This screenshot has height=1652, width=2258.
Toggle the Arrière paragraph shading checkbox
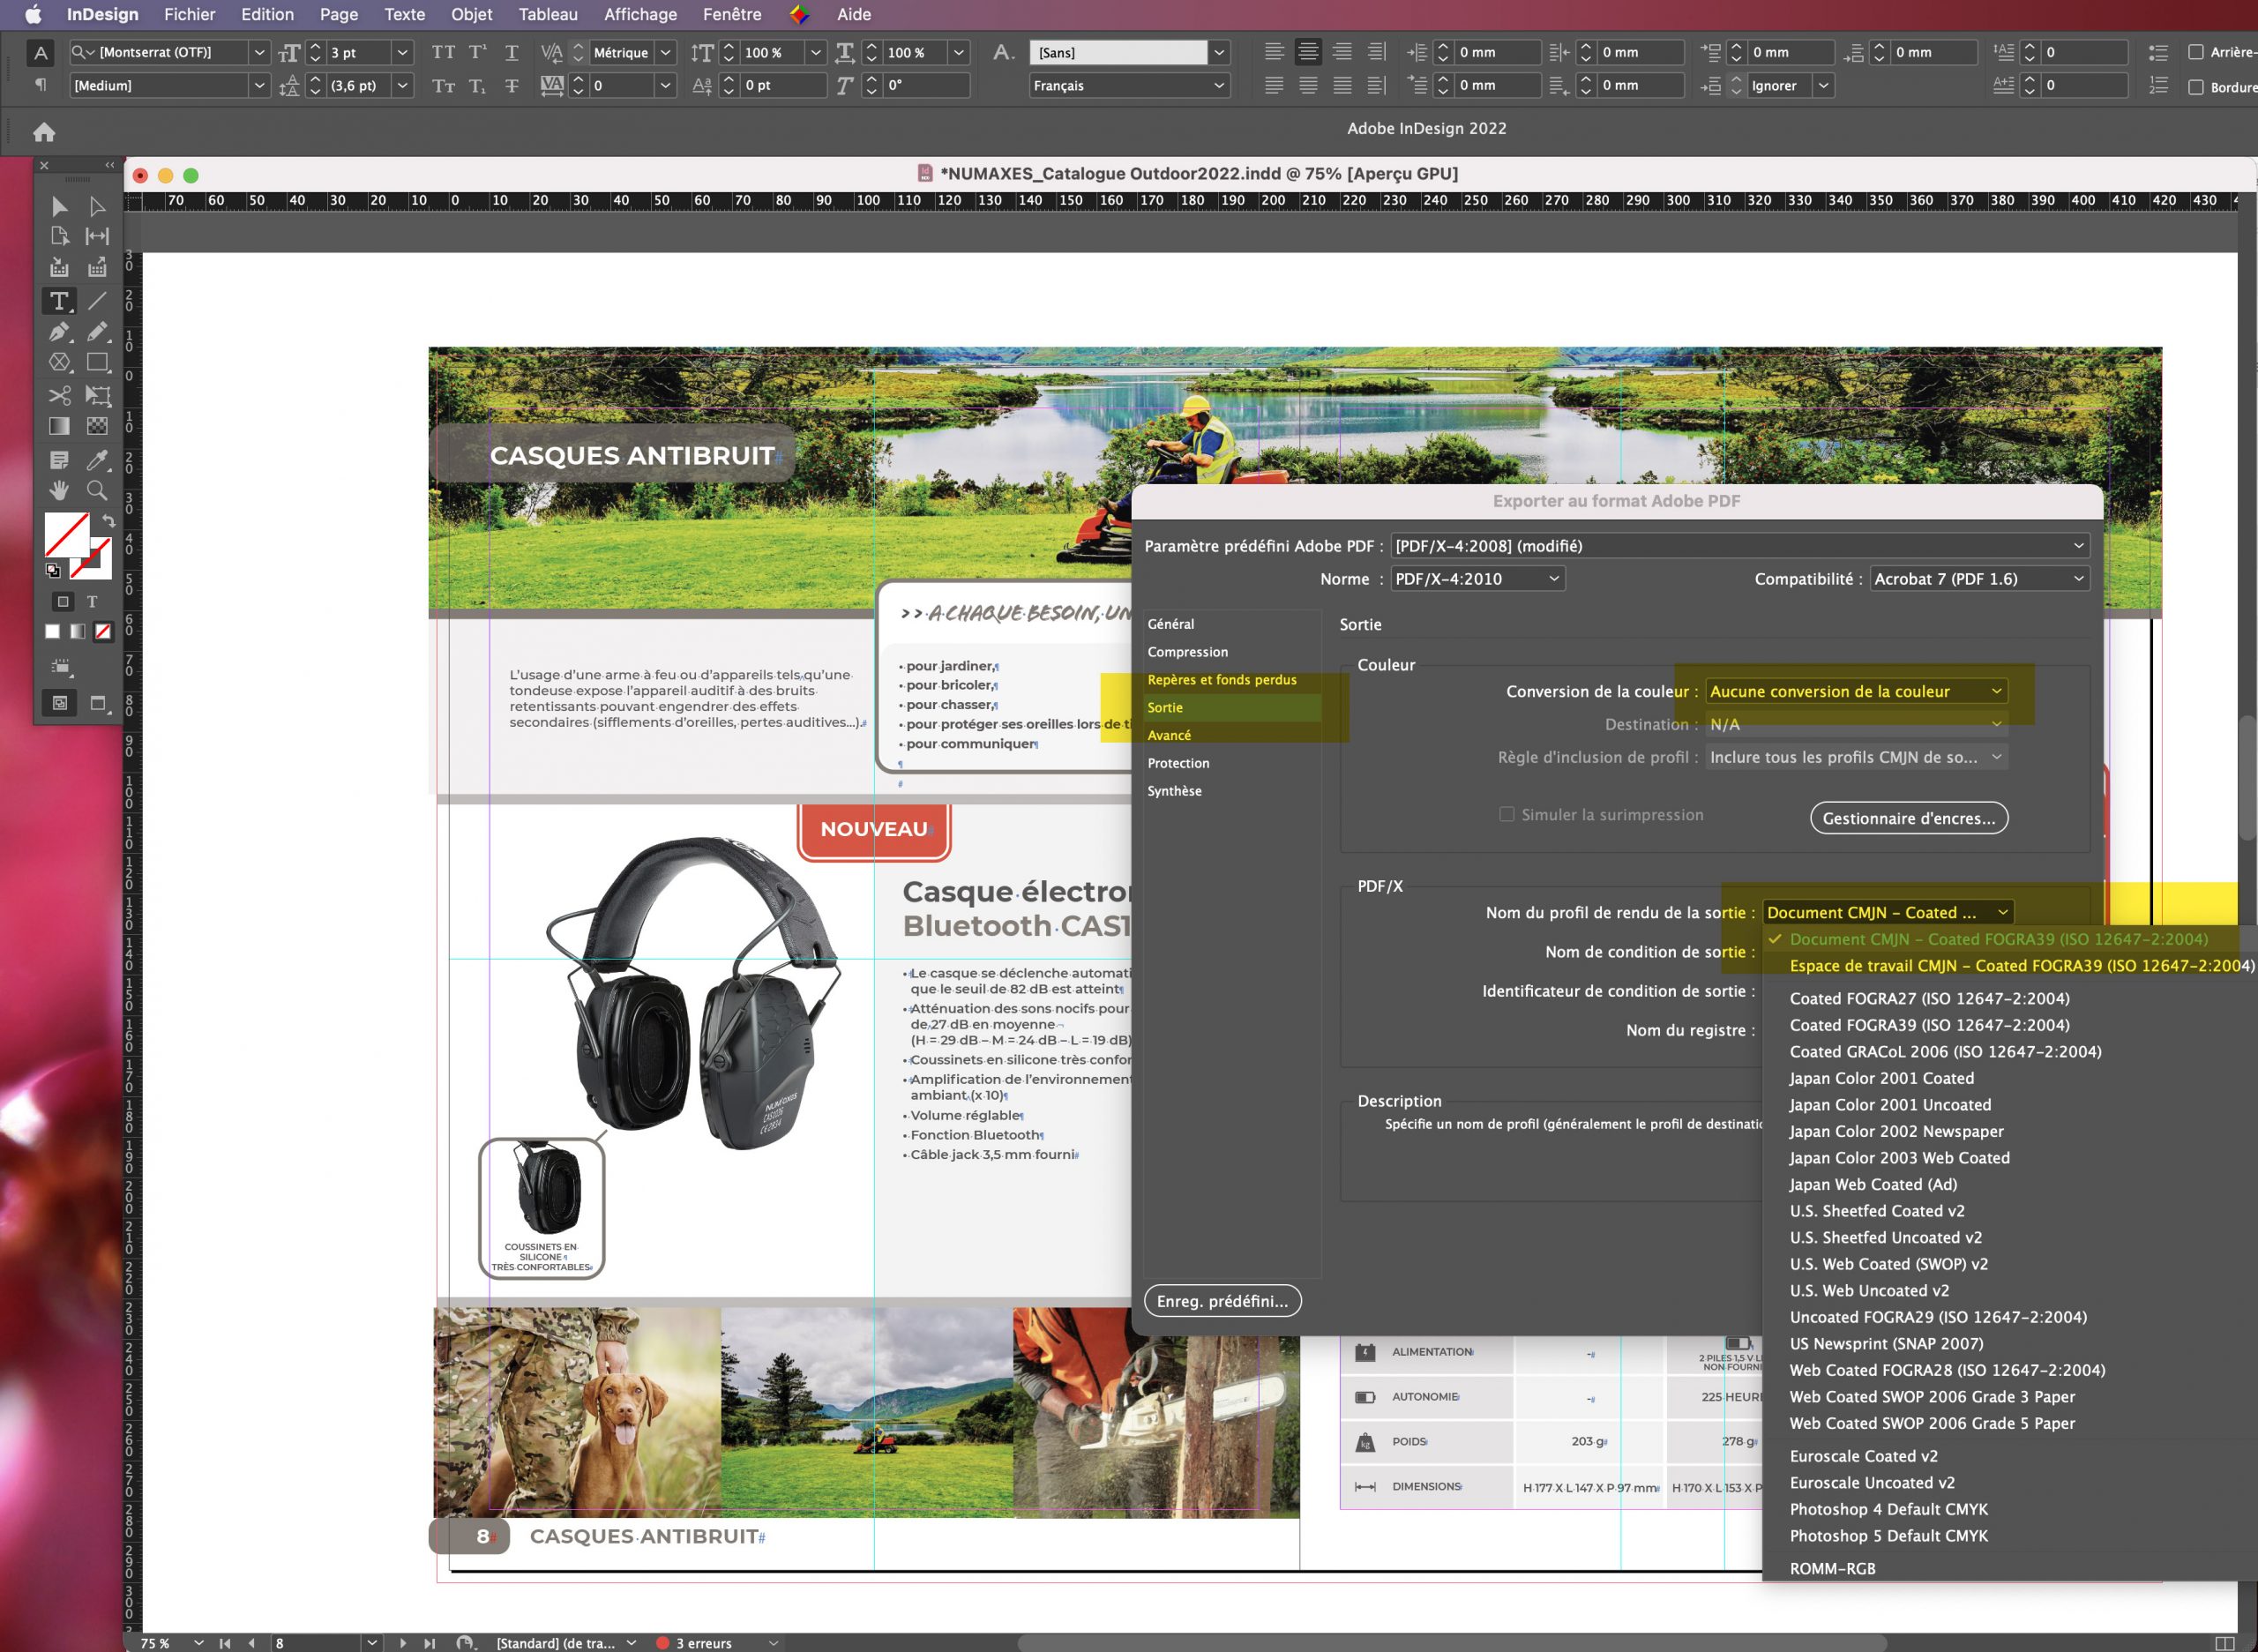2196,52
